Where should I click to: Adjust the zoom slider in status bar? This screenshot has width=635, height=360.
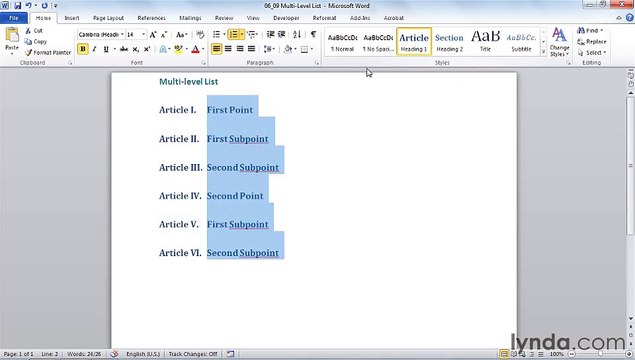click(x=600, y=354)
